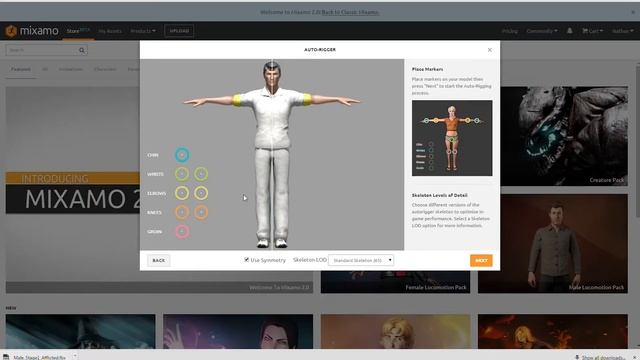Pick the left orange Knees marker
This screenshot has width=640, height=360.
pyautogui.click(x=182, y=212)
